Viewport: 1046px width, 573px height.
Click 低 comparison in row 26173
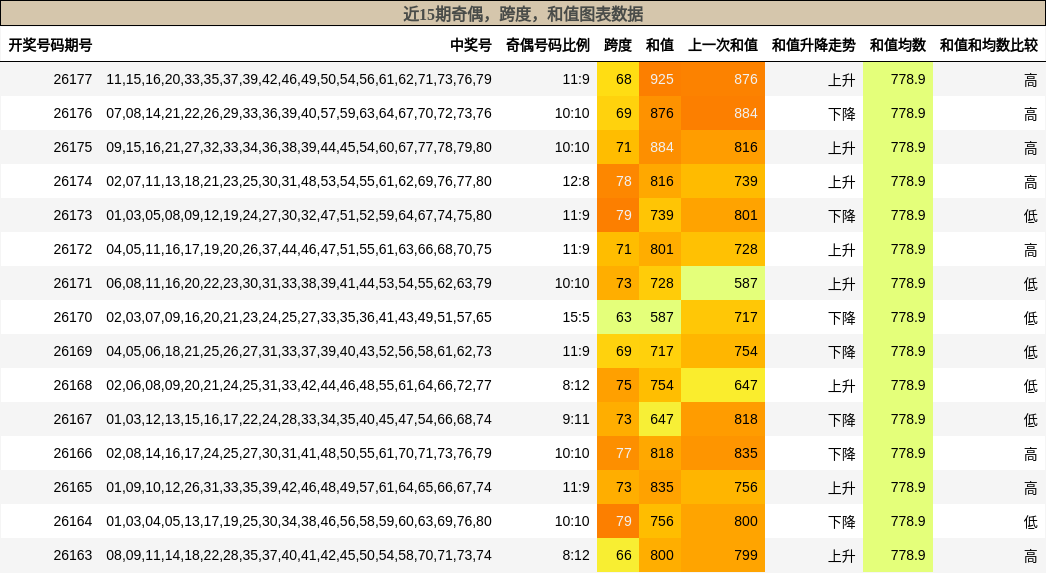click(x=1031, y=216)
